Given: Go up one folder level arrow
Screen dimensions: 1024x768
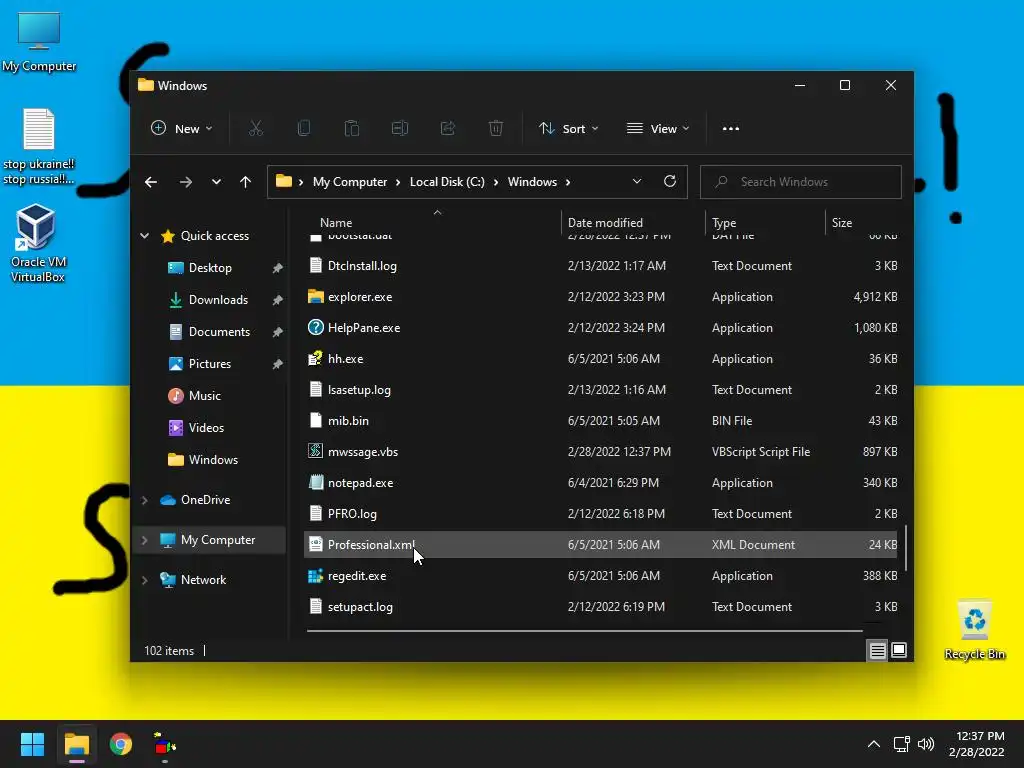Looking at the screenshot, I should tap(246, 182).
